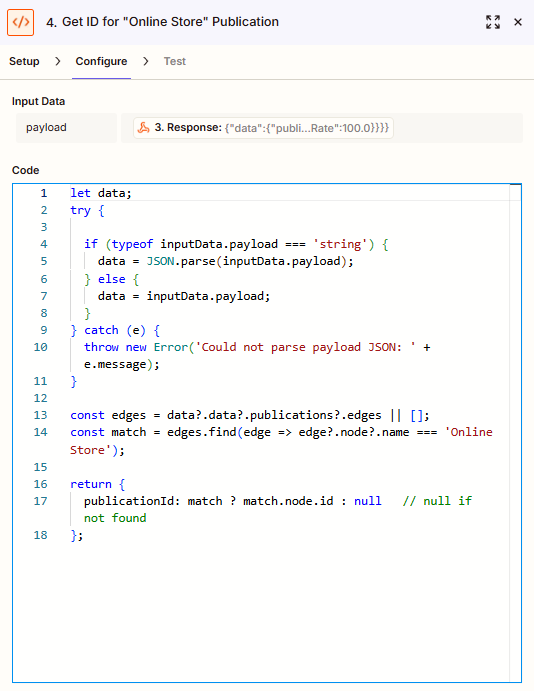This screenshot has width=534, height=691.
Task: Edit the payload key input field
Action: click(x=67, y=128)
